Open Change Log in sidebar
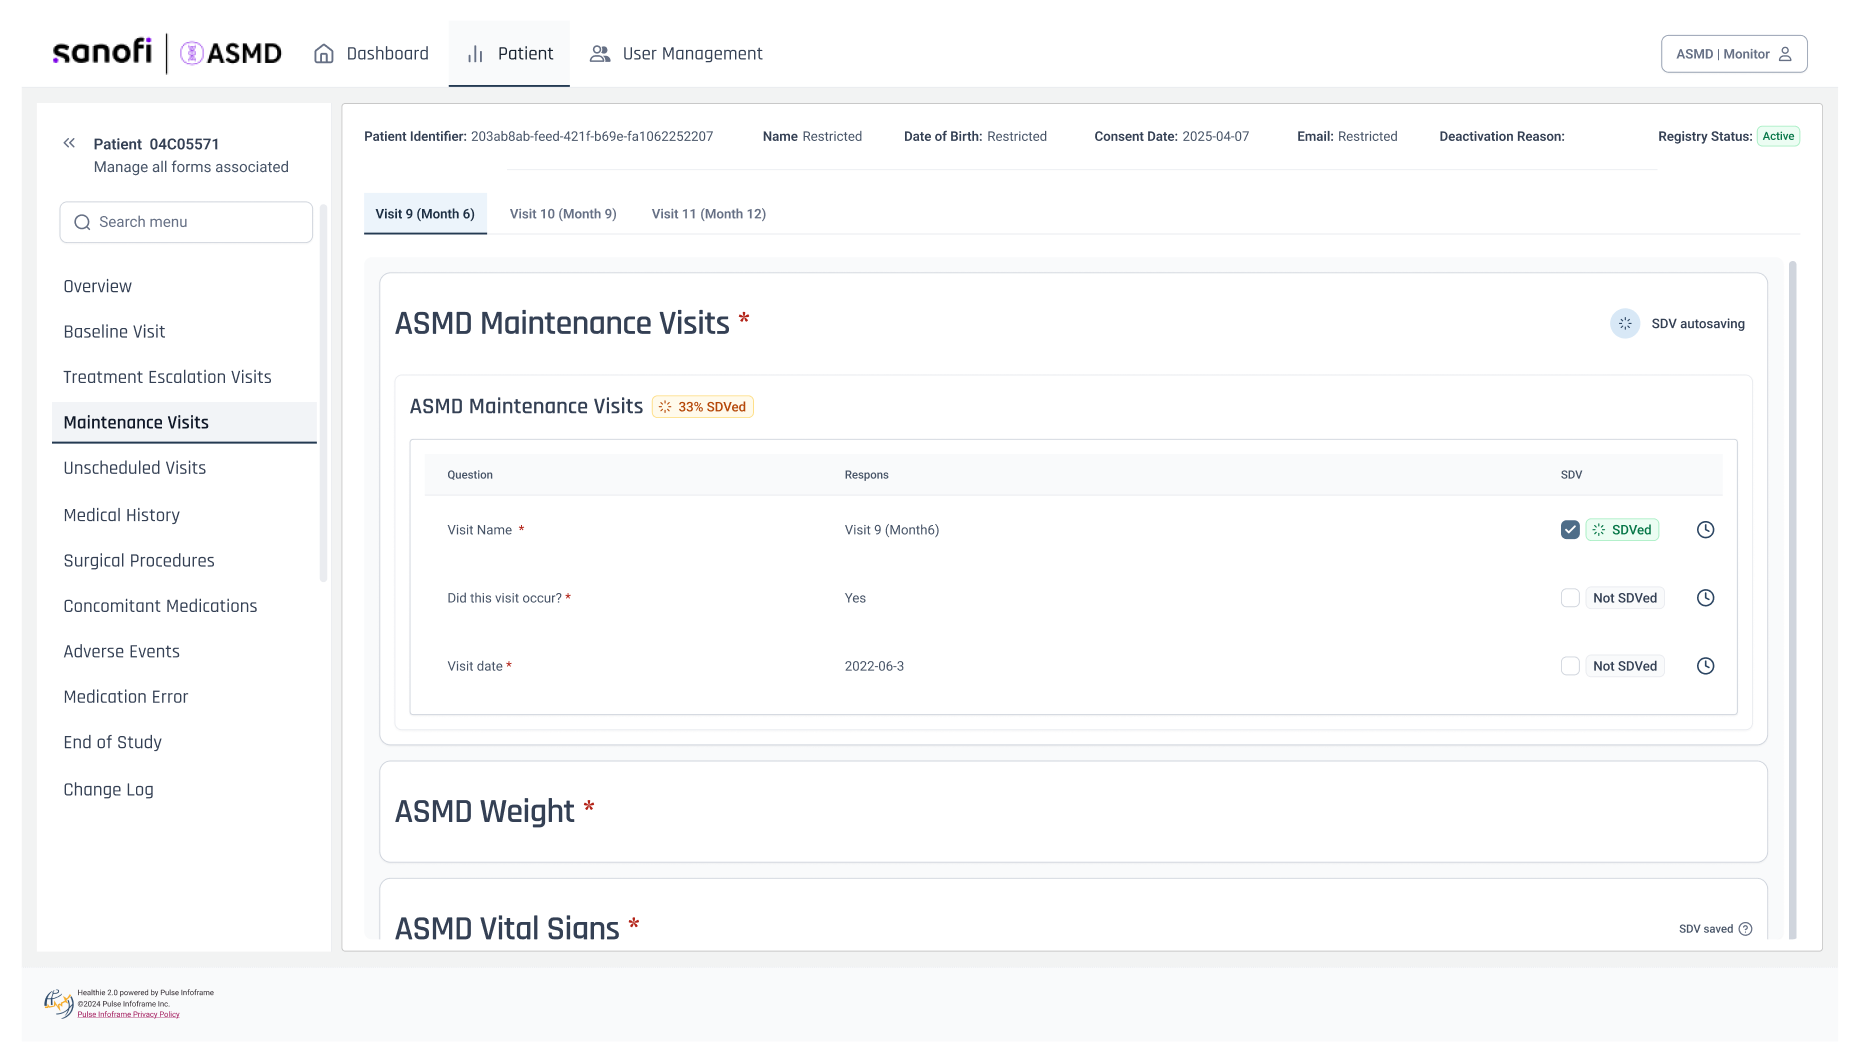This screenshot has width=1852, height=1046. tap(109, 790)
